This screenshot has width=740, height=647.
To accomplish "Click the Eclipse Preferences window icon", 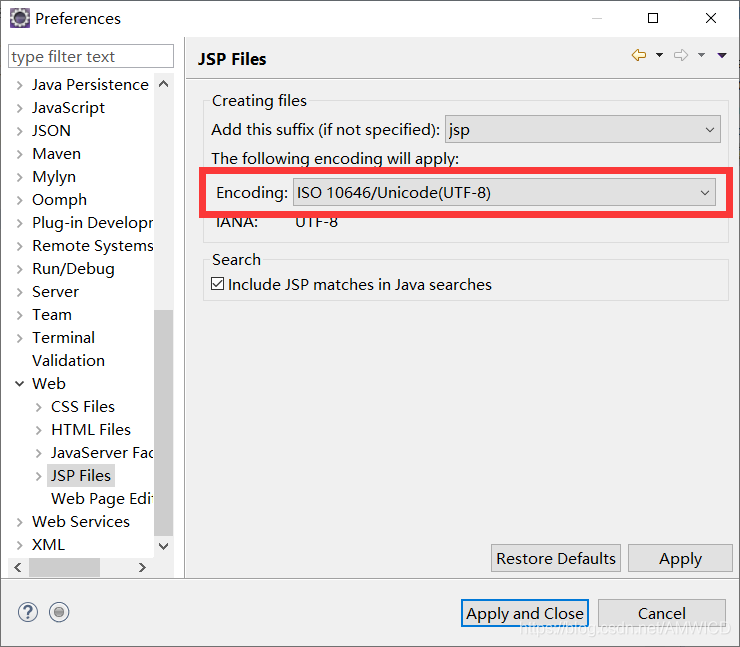I will (x=20, y=18).
